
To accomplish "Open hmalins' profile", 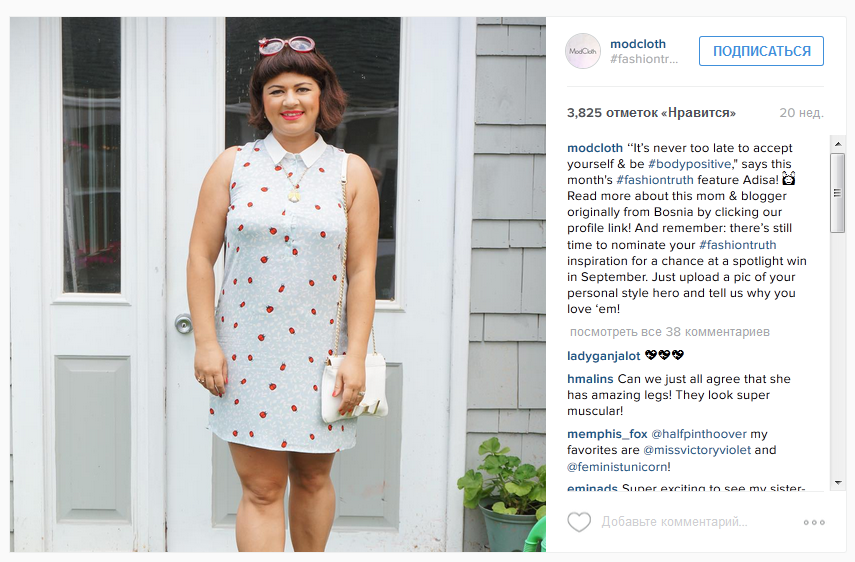I will (591, 379).
